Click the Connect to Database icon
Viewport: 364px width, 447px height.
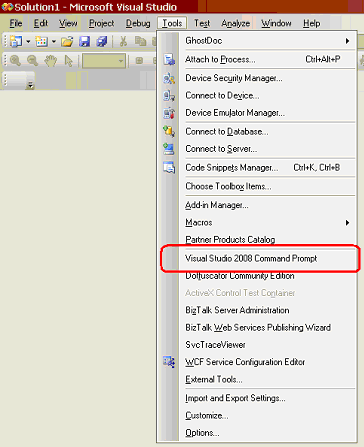tap(169, 131)
